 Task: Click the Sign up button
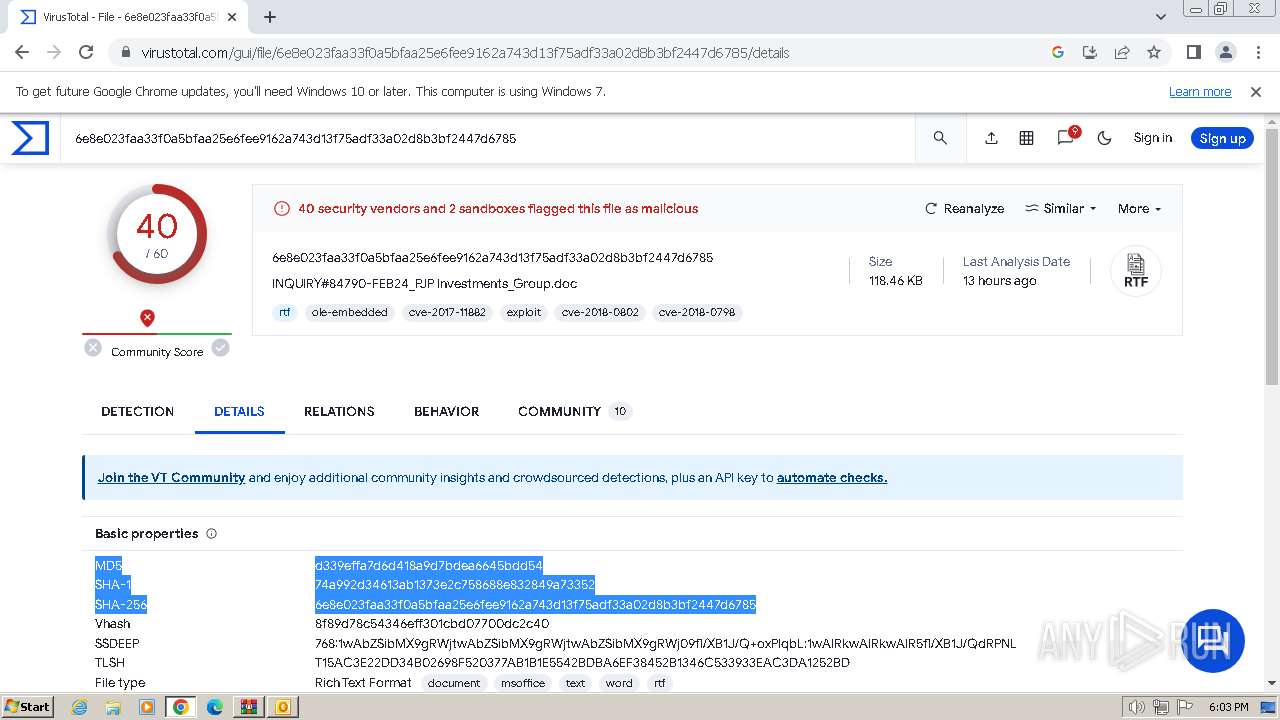coord(1222,138)
